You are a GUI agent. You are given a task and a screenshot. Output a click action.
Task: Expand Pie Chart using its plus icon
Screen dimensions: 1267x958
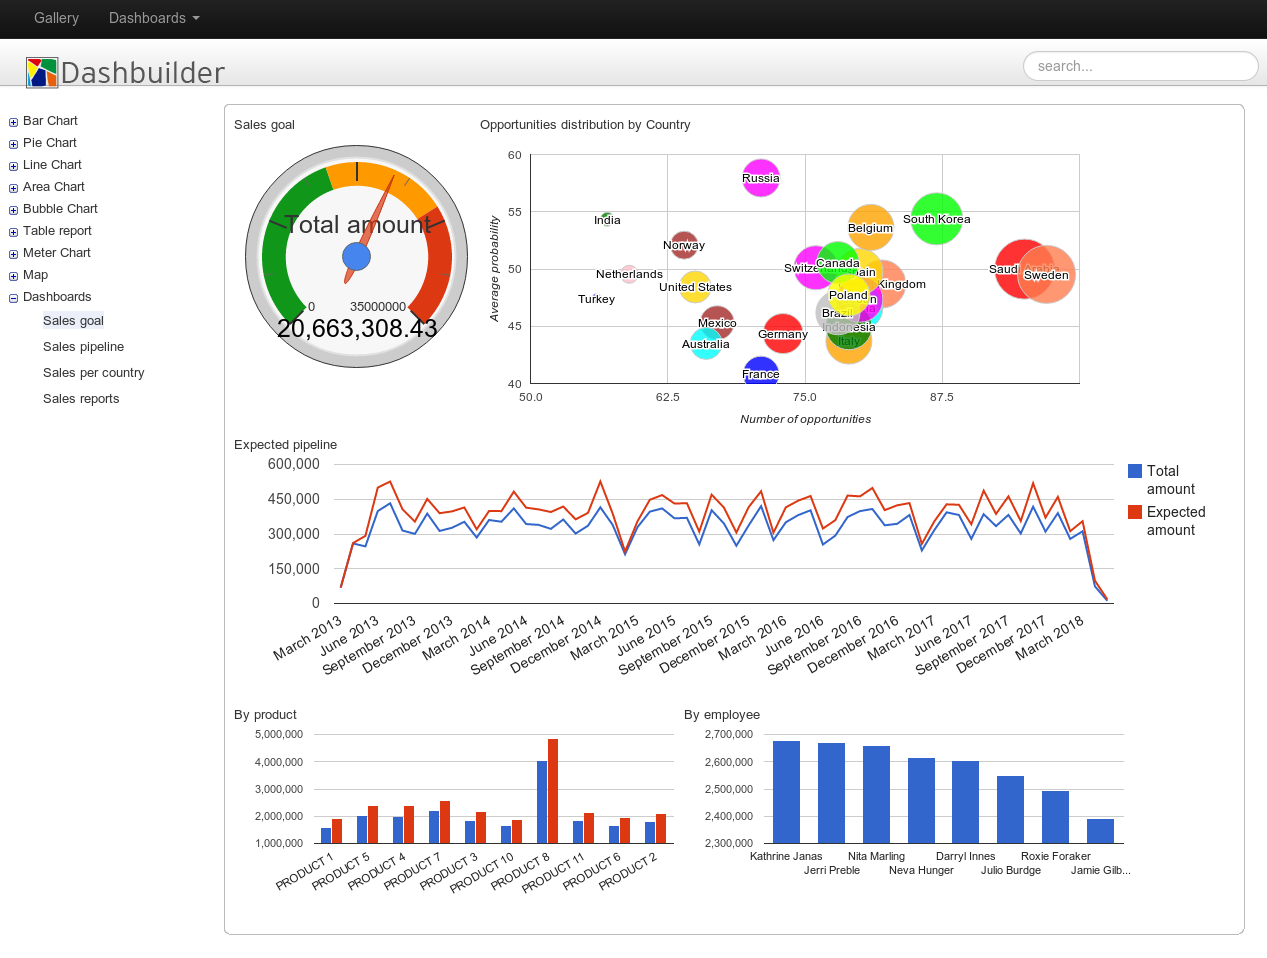tap(12, 143)
